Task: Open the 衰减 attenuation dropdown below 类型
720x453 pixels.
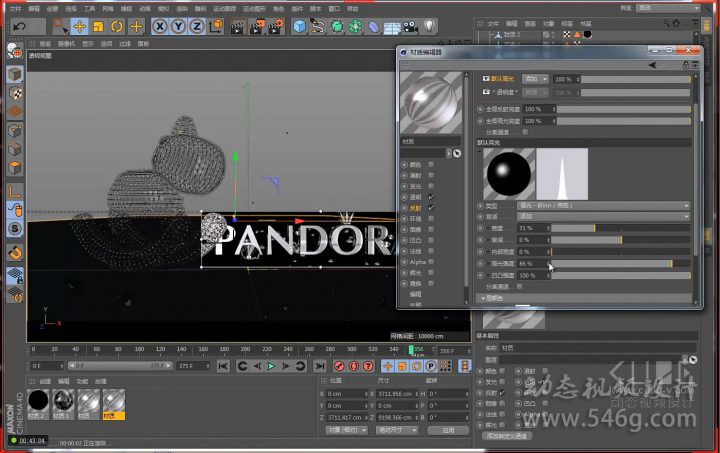Action: tap(604, 217)
